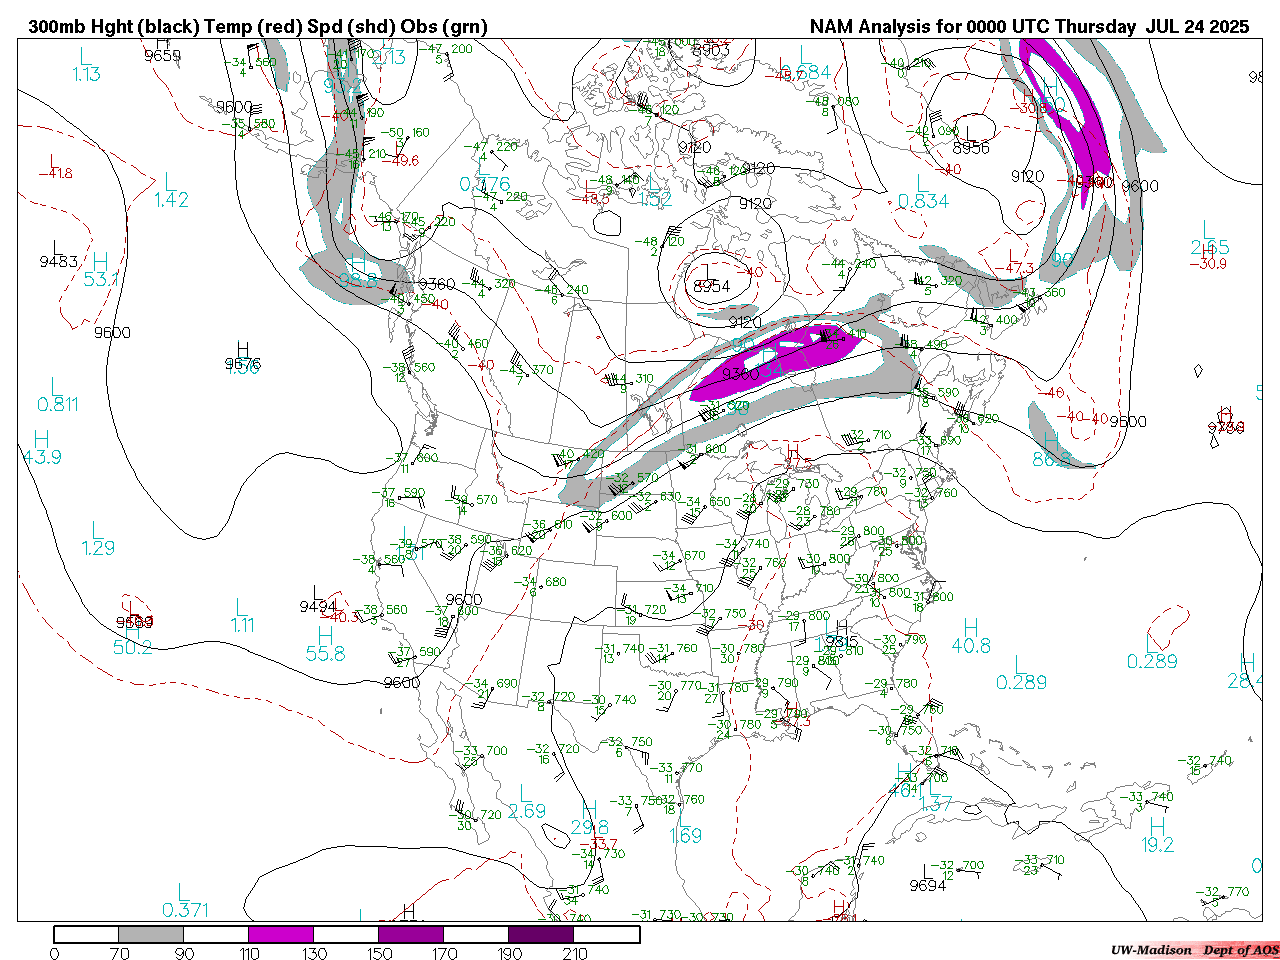1280x960 pixels.
Task: Click the legend value '210'
Action: [x=575, y=953]
